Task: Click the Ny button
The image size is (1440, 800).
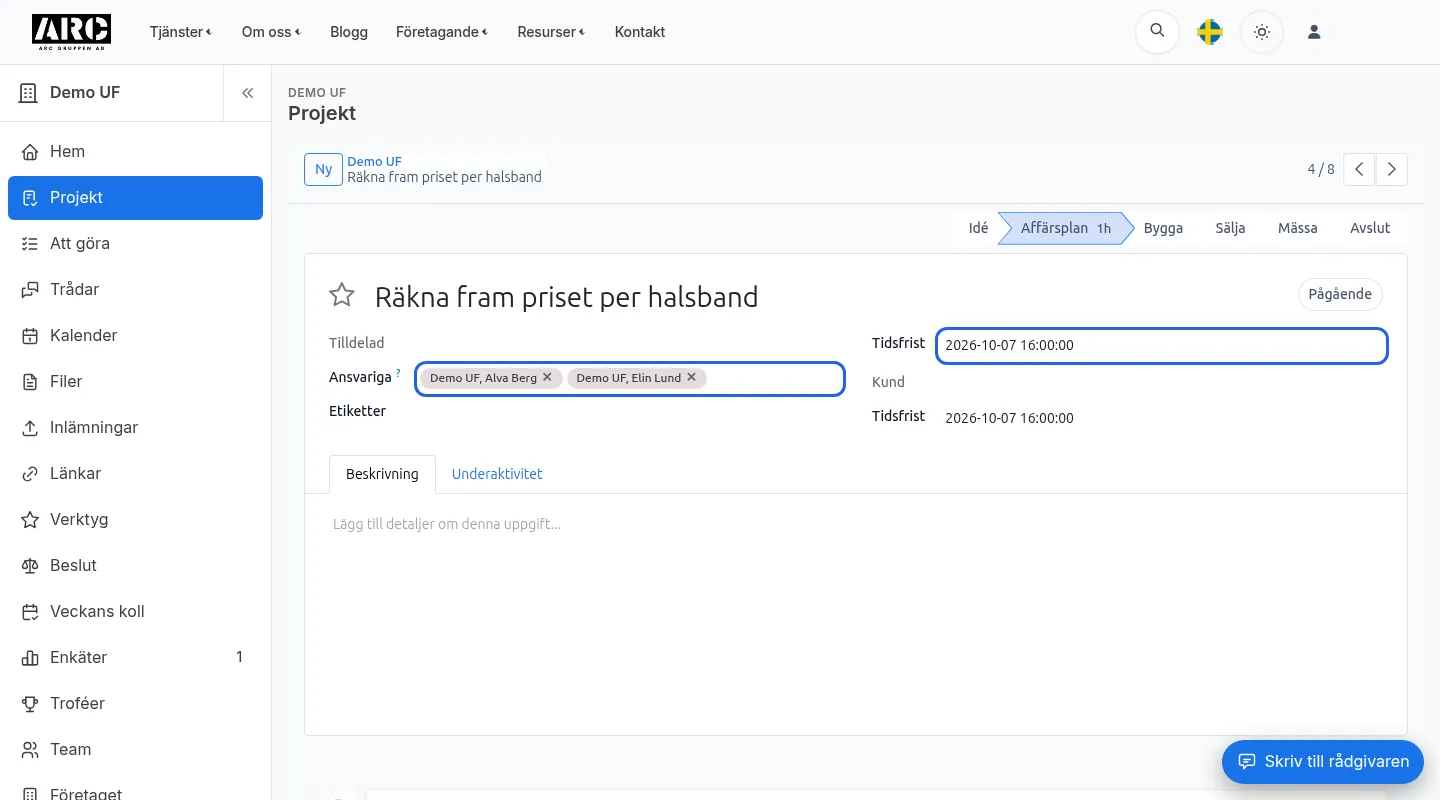Action: point(323,169)
